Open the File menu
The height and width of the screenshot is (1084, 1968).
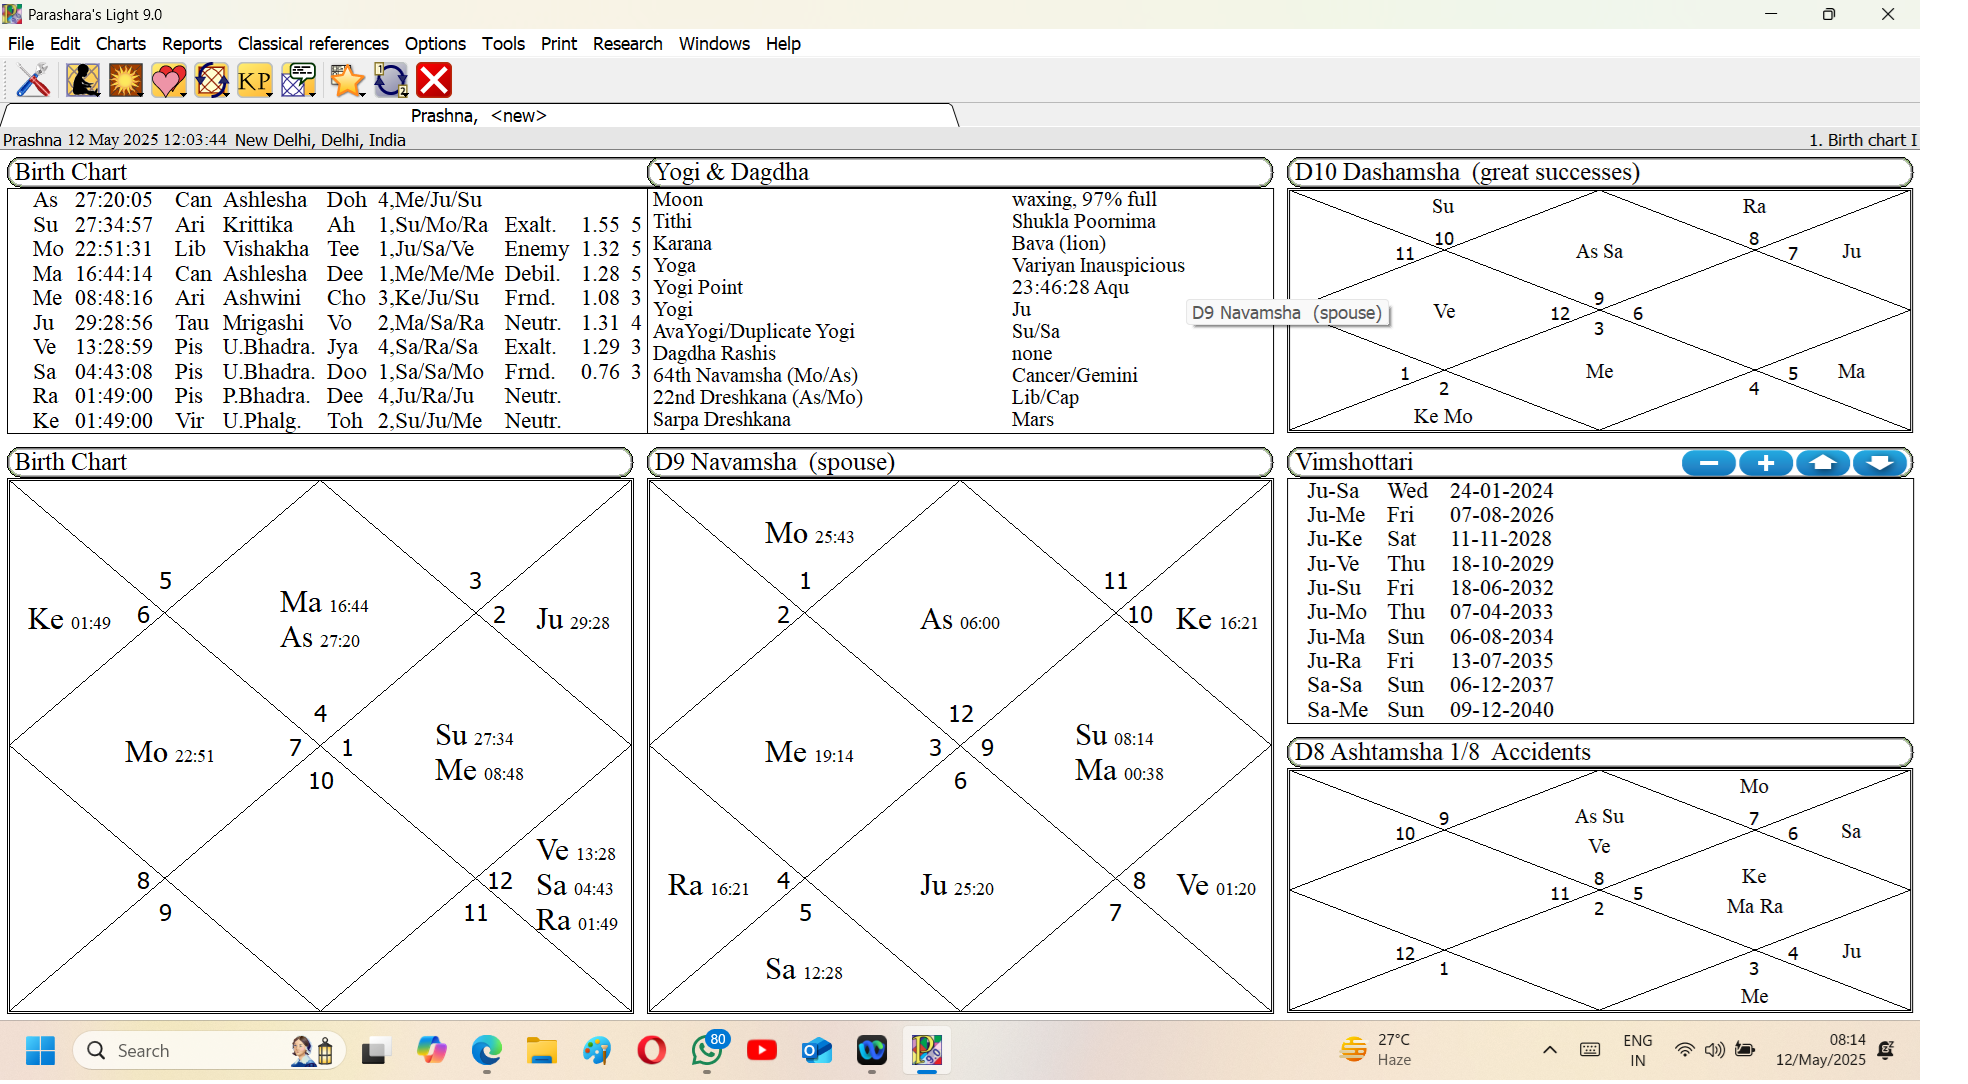click(21, 44)
